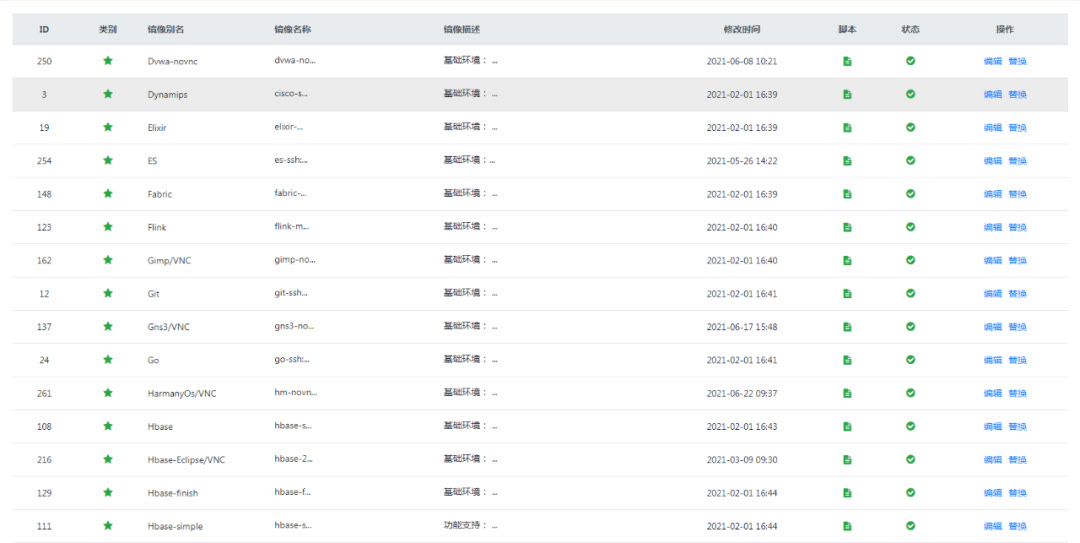Replace the Gns3/VNC image
The image size is (1080, 543).
[x=1017, y=327]
